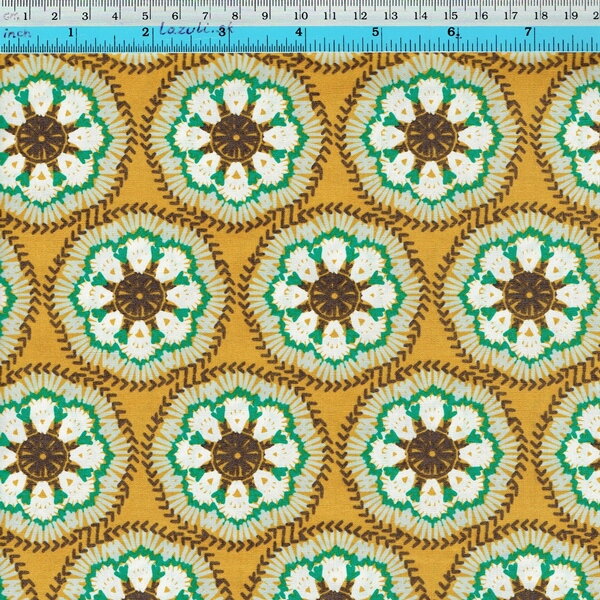Click the number 4 on the centimeter ruler
Image resolution: width=600 pixels, height=600 pixels.
click(115, 16)
